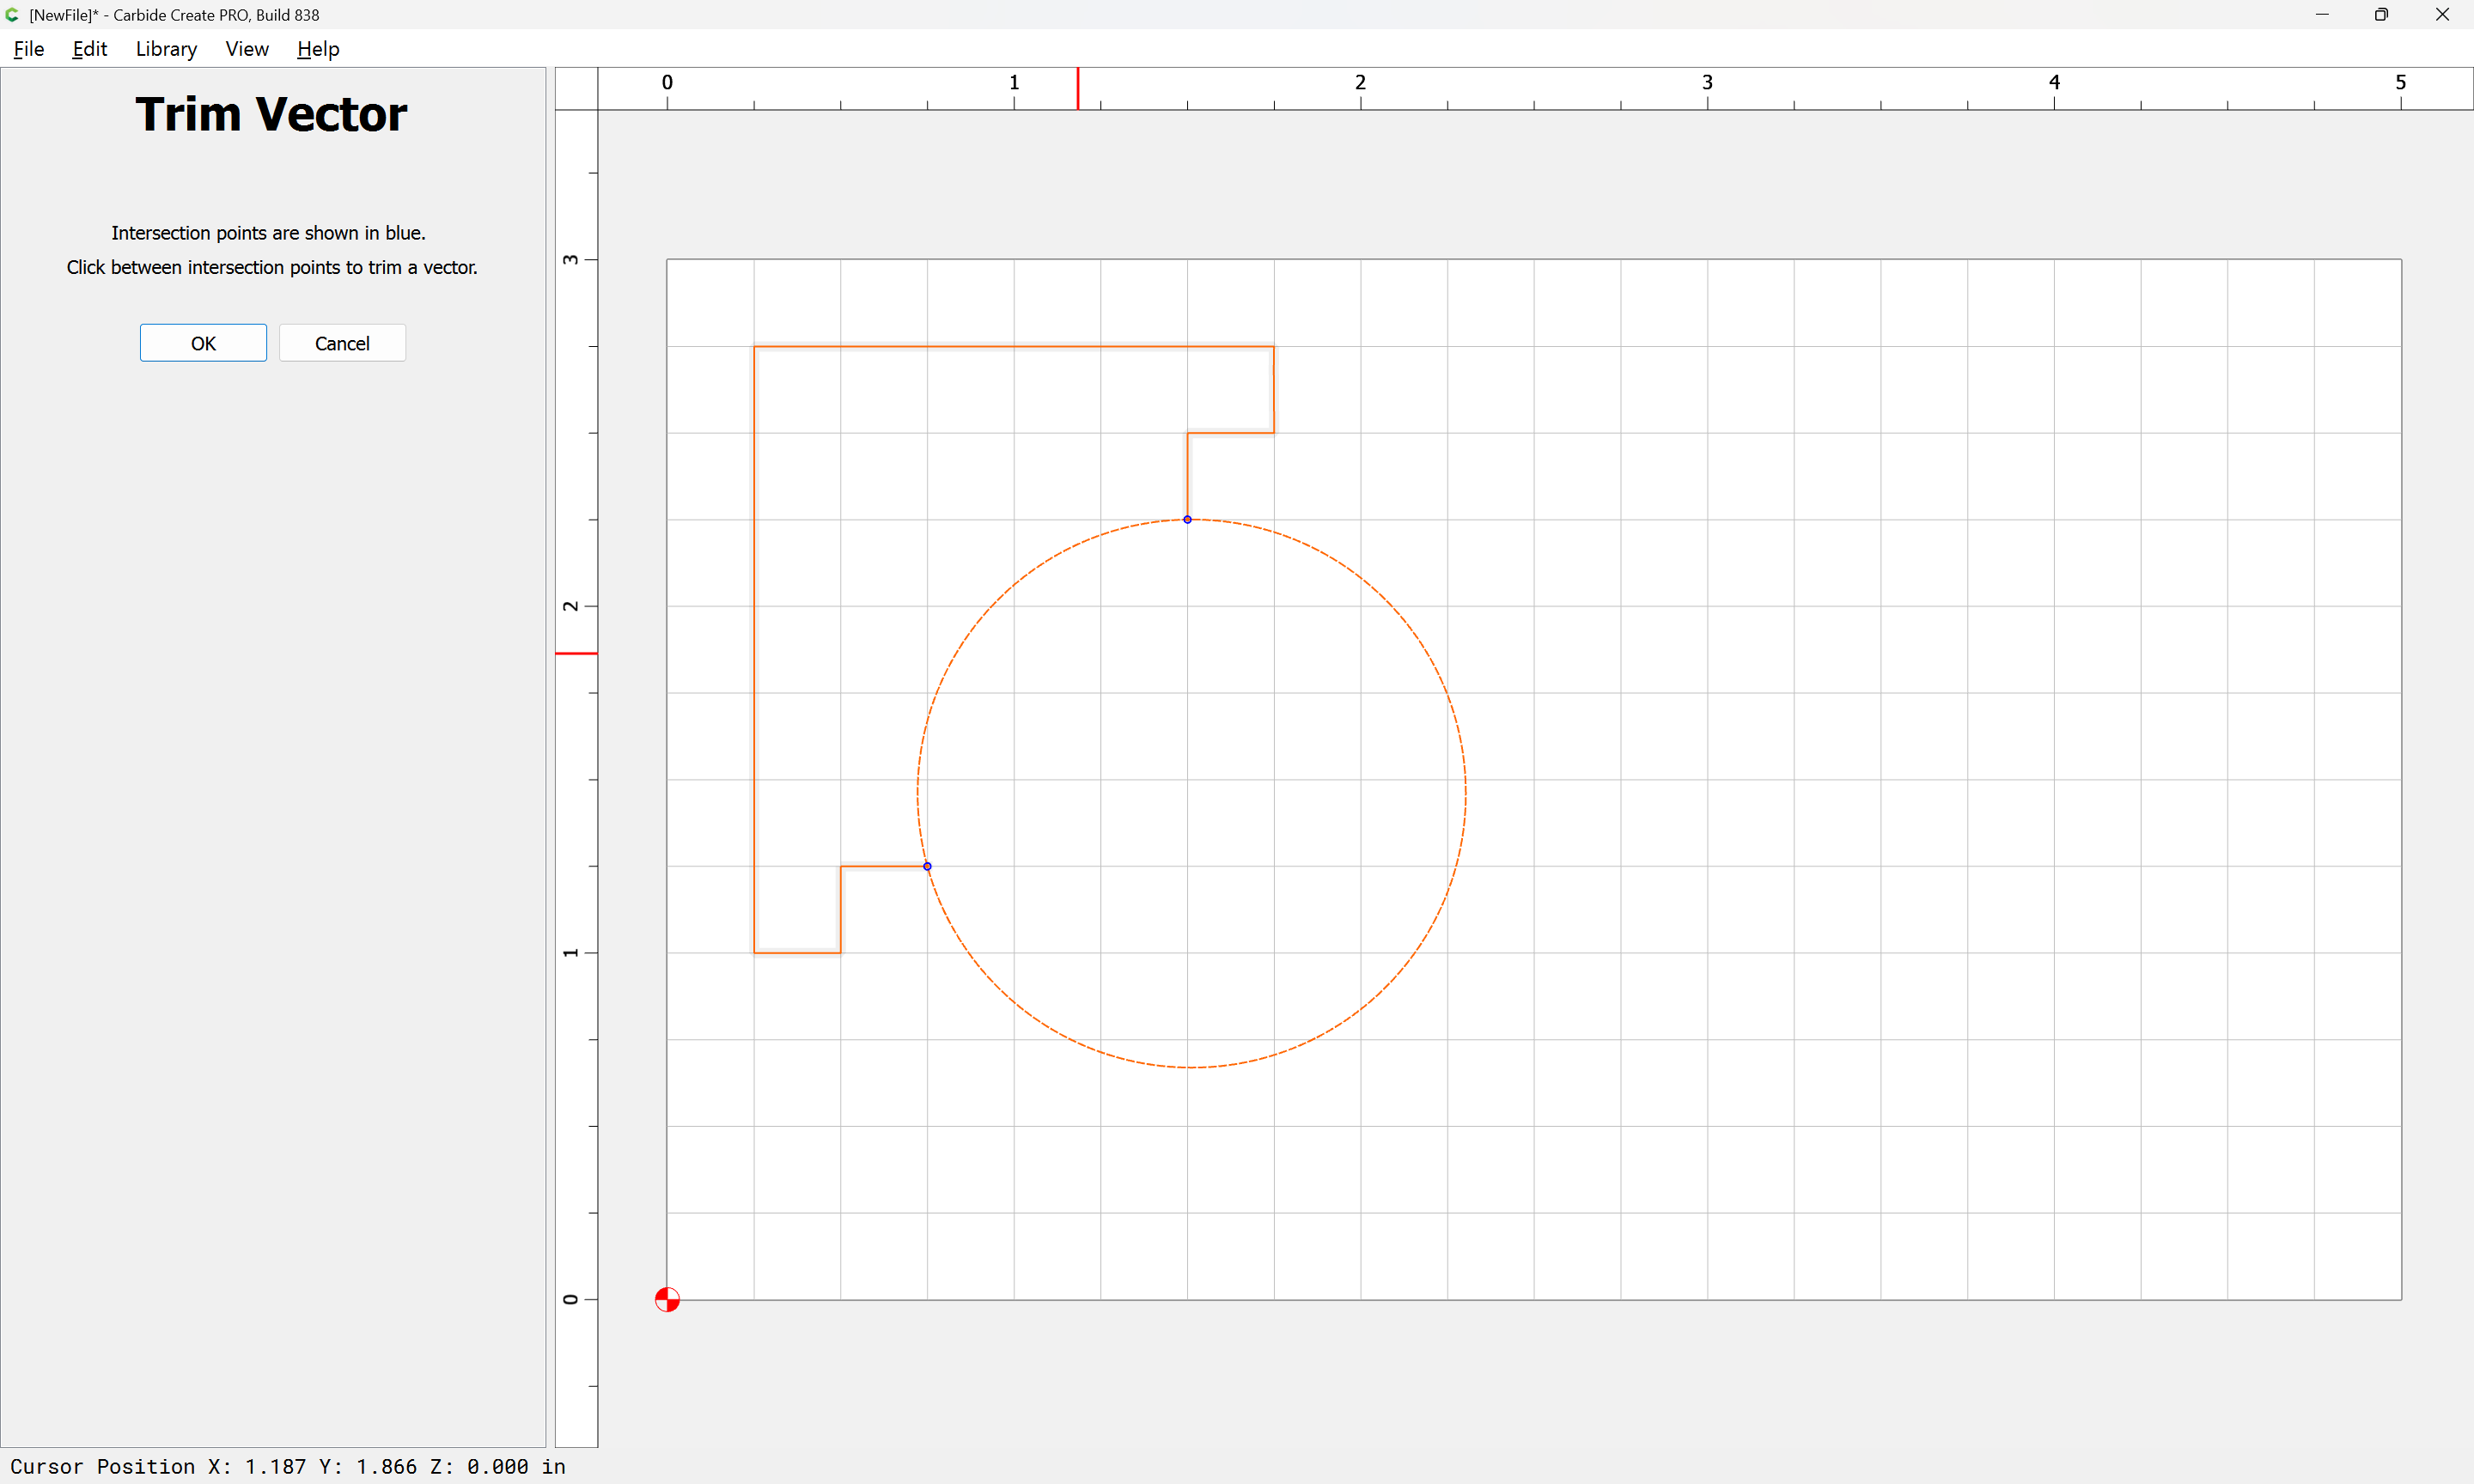Open the Edit menu
This screenshot has height=1484, width=2474.
[x=89, y=49]
